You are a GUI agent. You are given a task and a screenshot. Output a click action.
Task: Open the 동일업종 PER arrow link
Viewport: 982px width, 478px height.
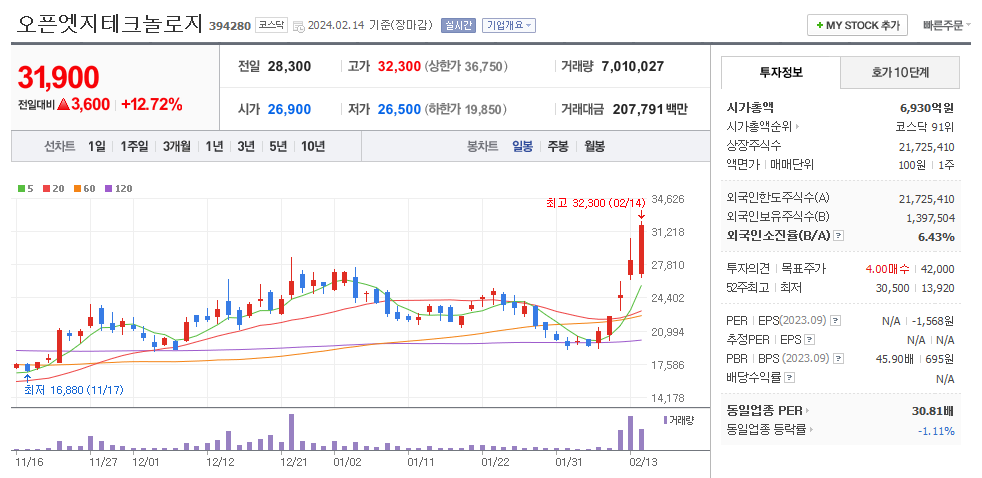tap(767, 412)
